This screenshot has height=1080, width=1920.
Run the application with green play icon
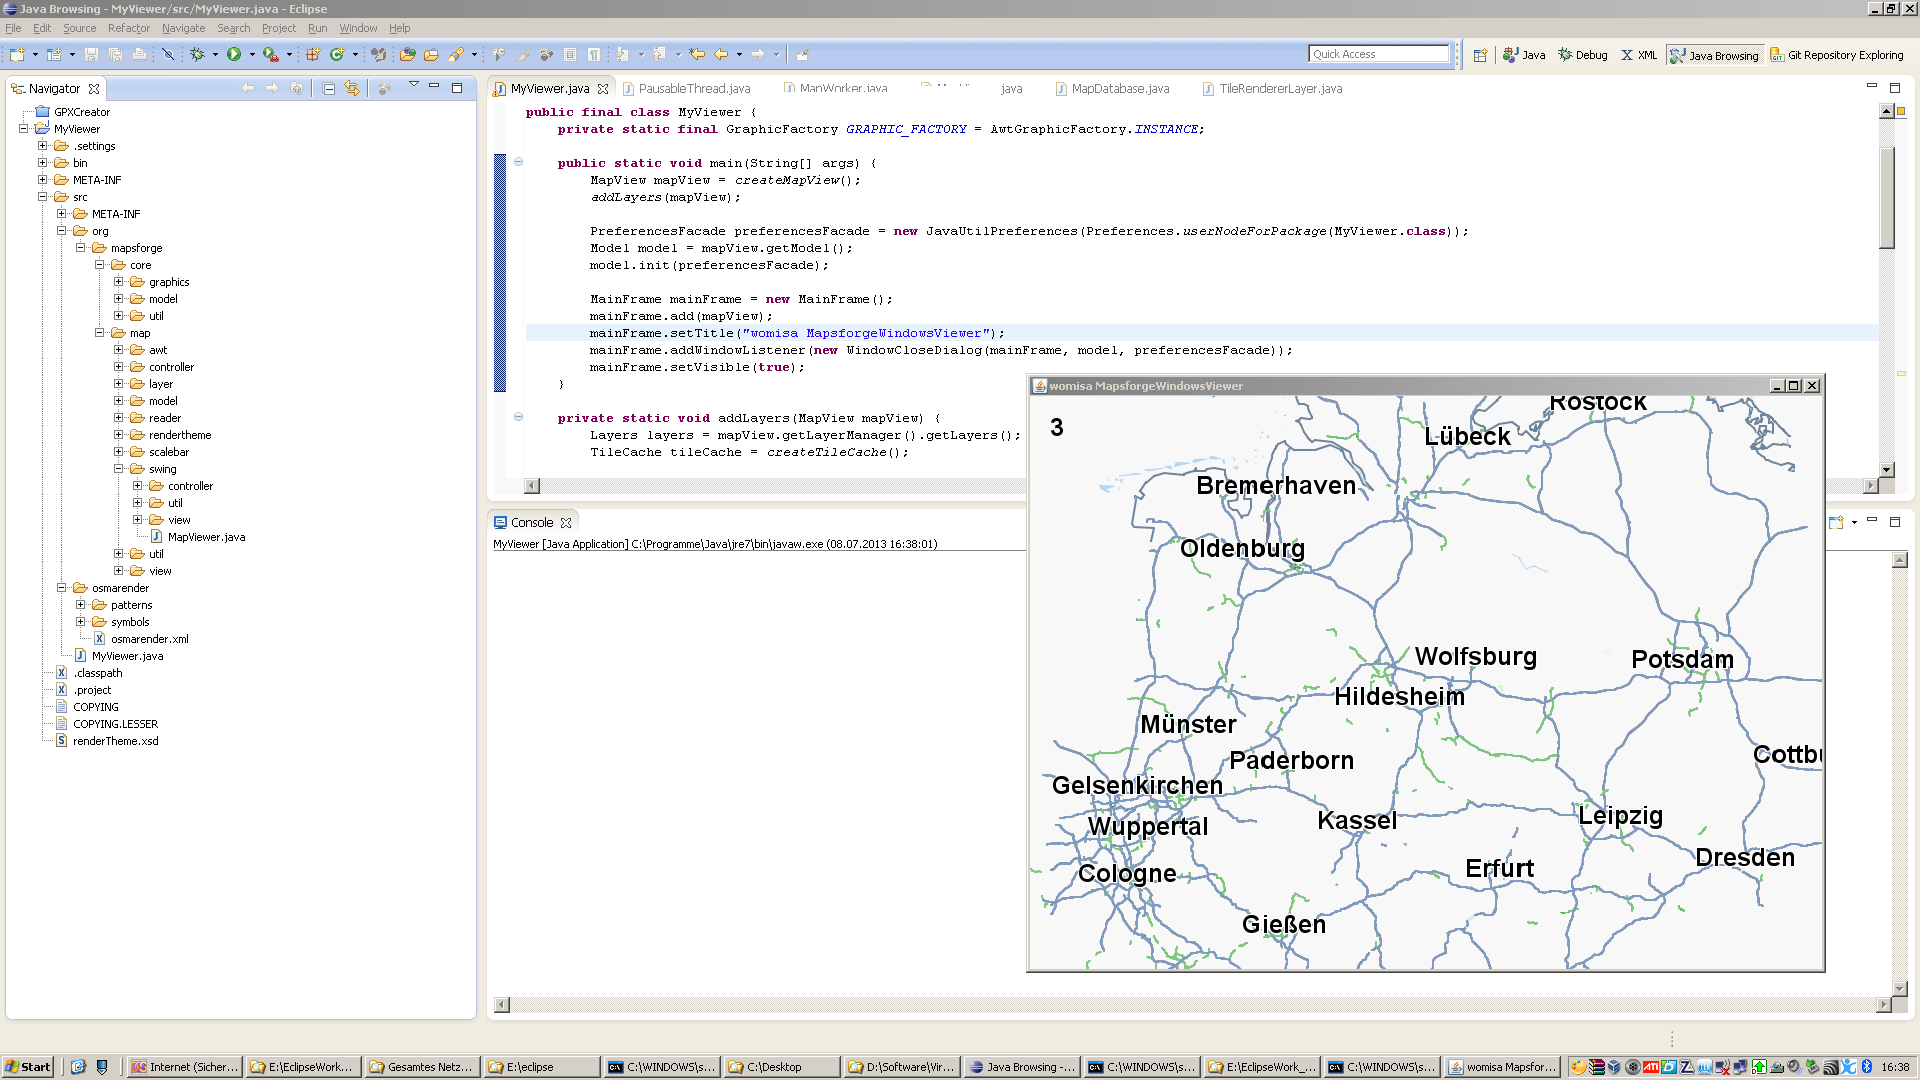[234, 54]
